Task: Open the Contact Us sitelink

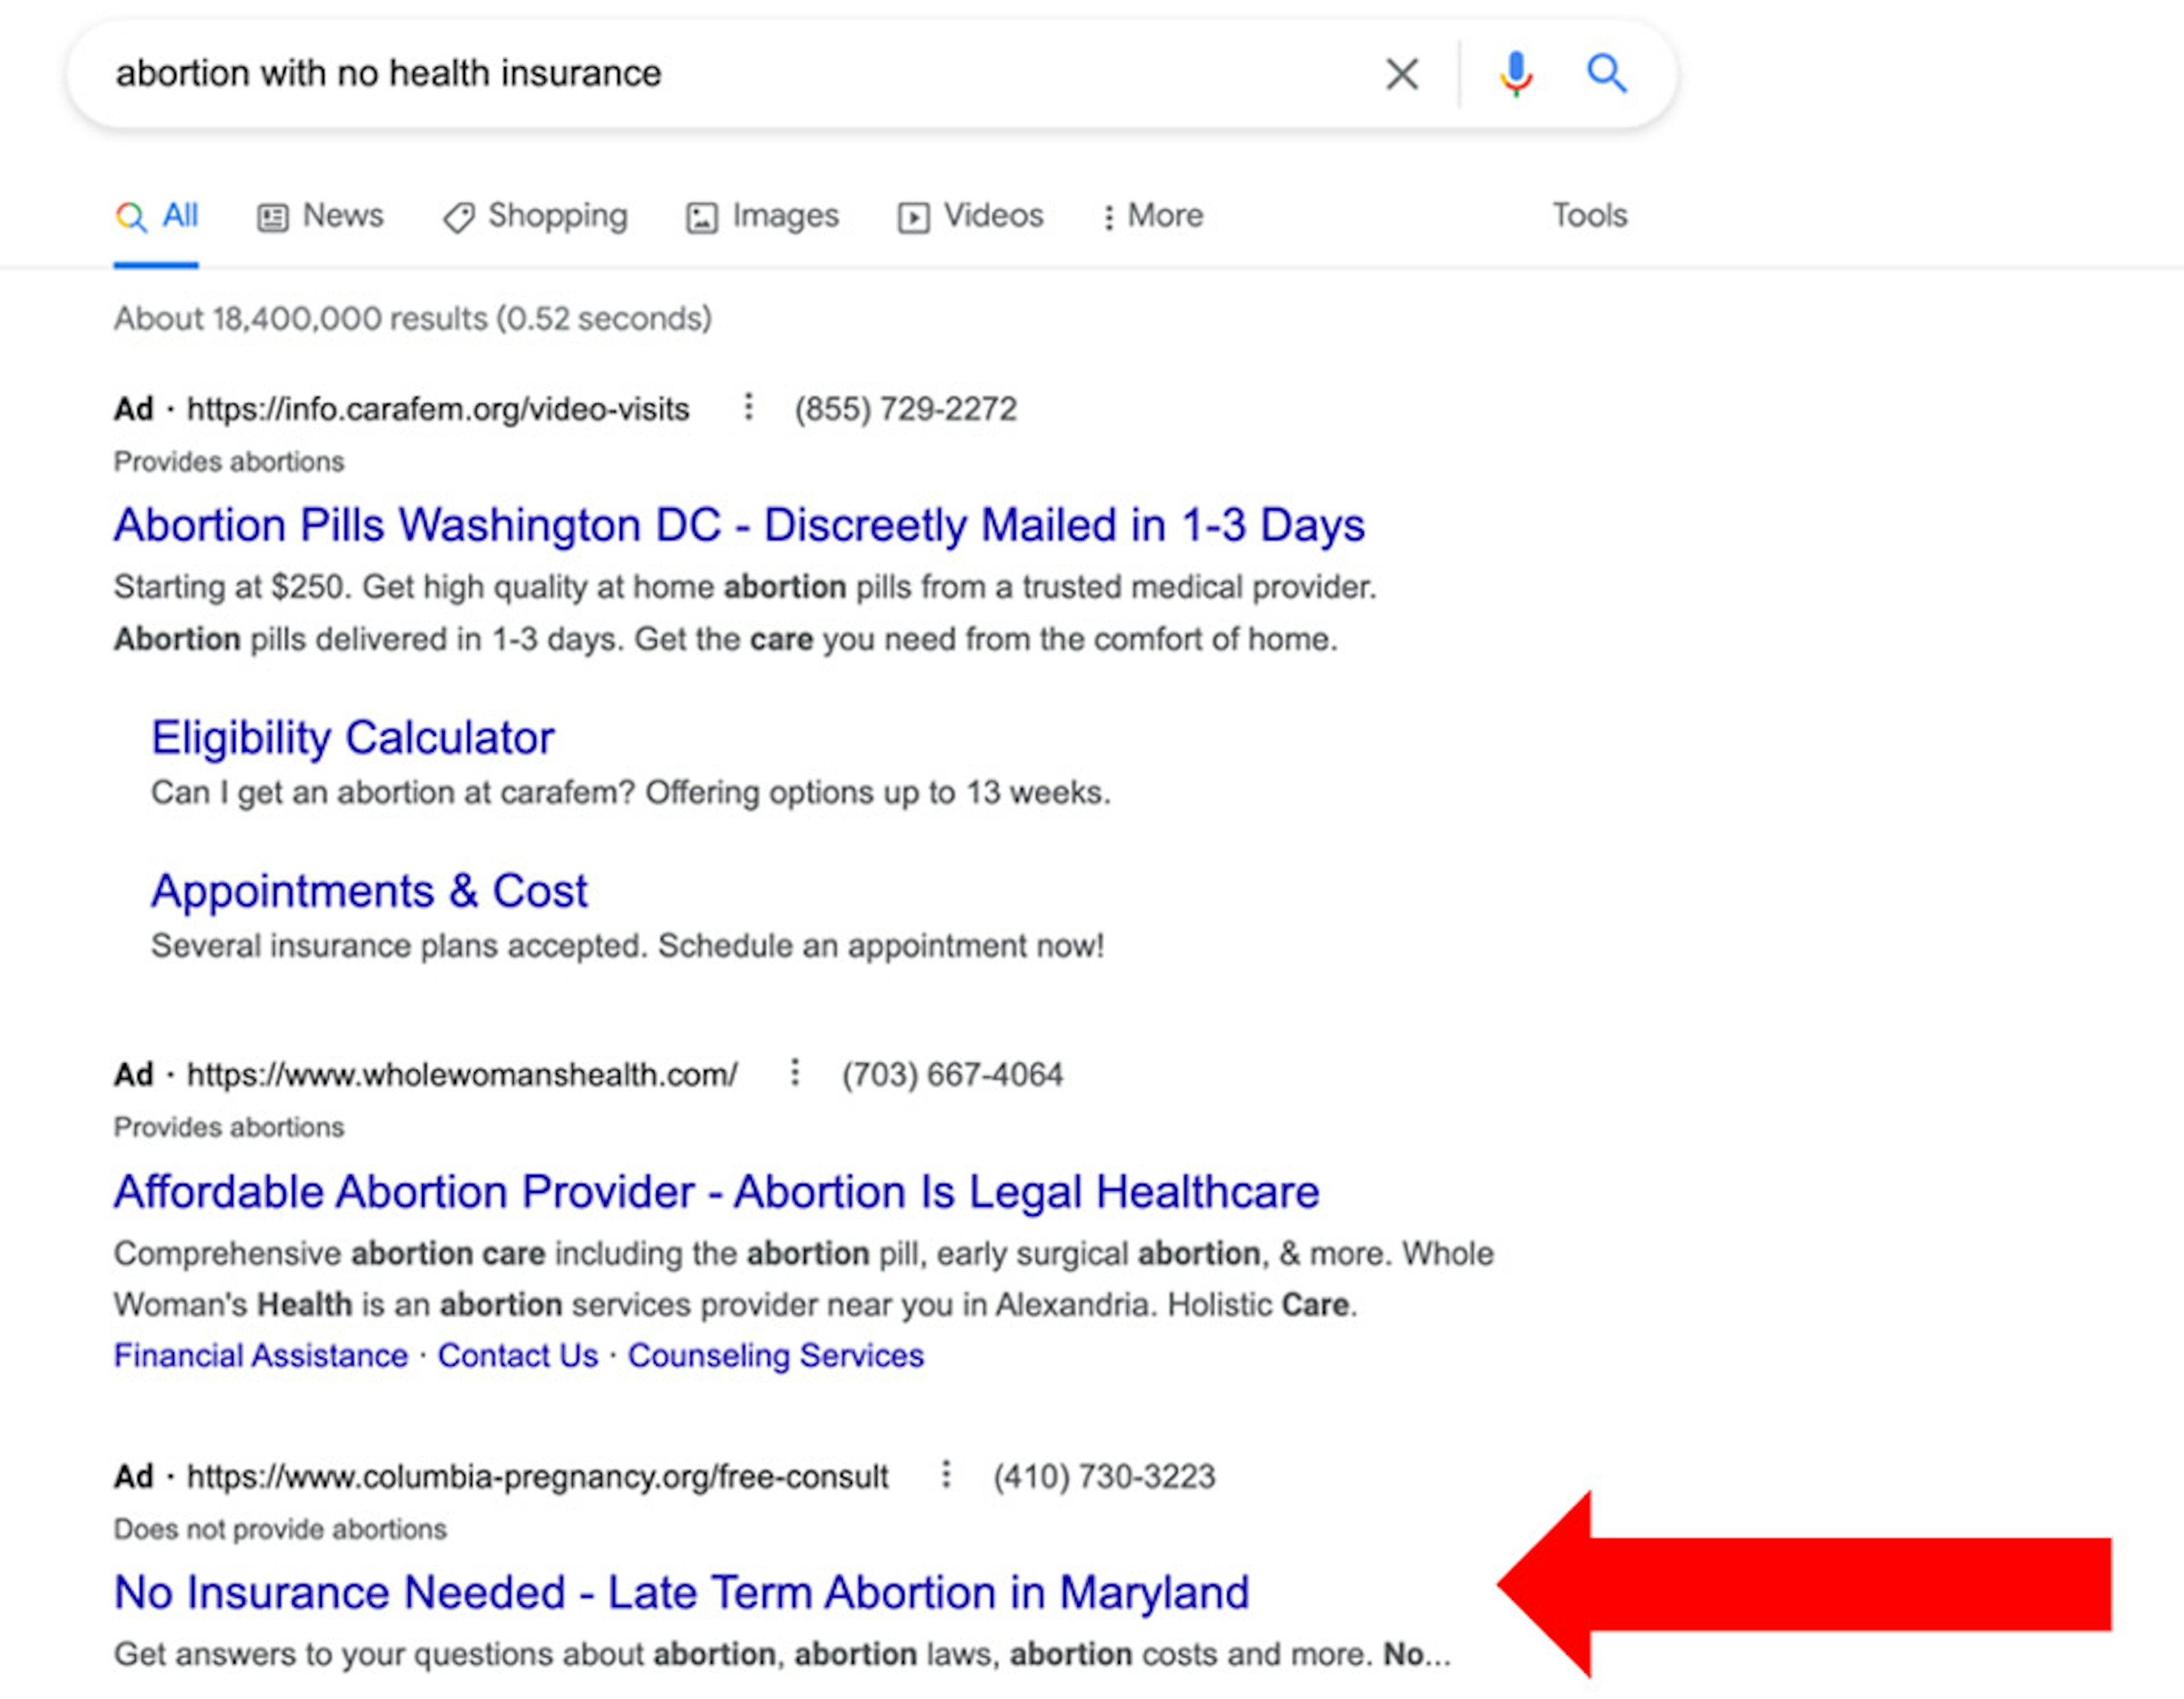Action: click(x=518, y=1356)
